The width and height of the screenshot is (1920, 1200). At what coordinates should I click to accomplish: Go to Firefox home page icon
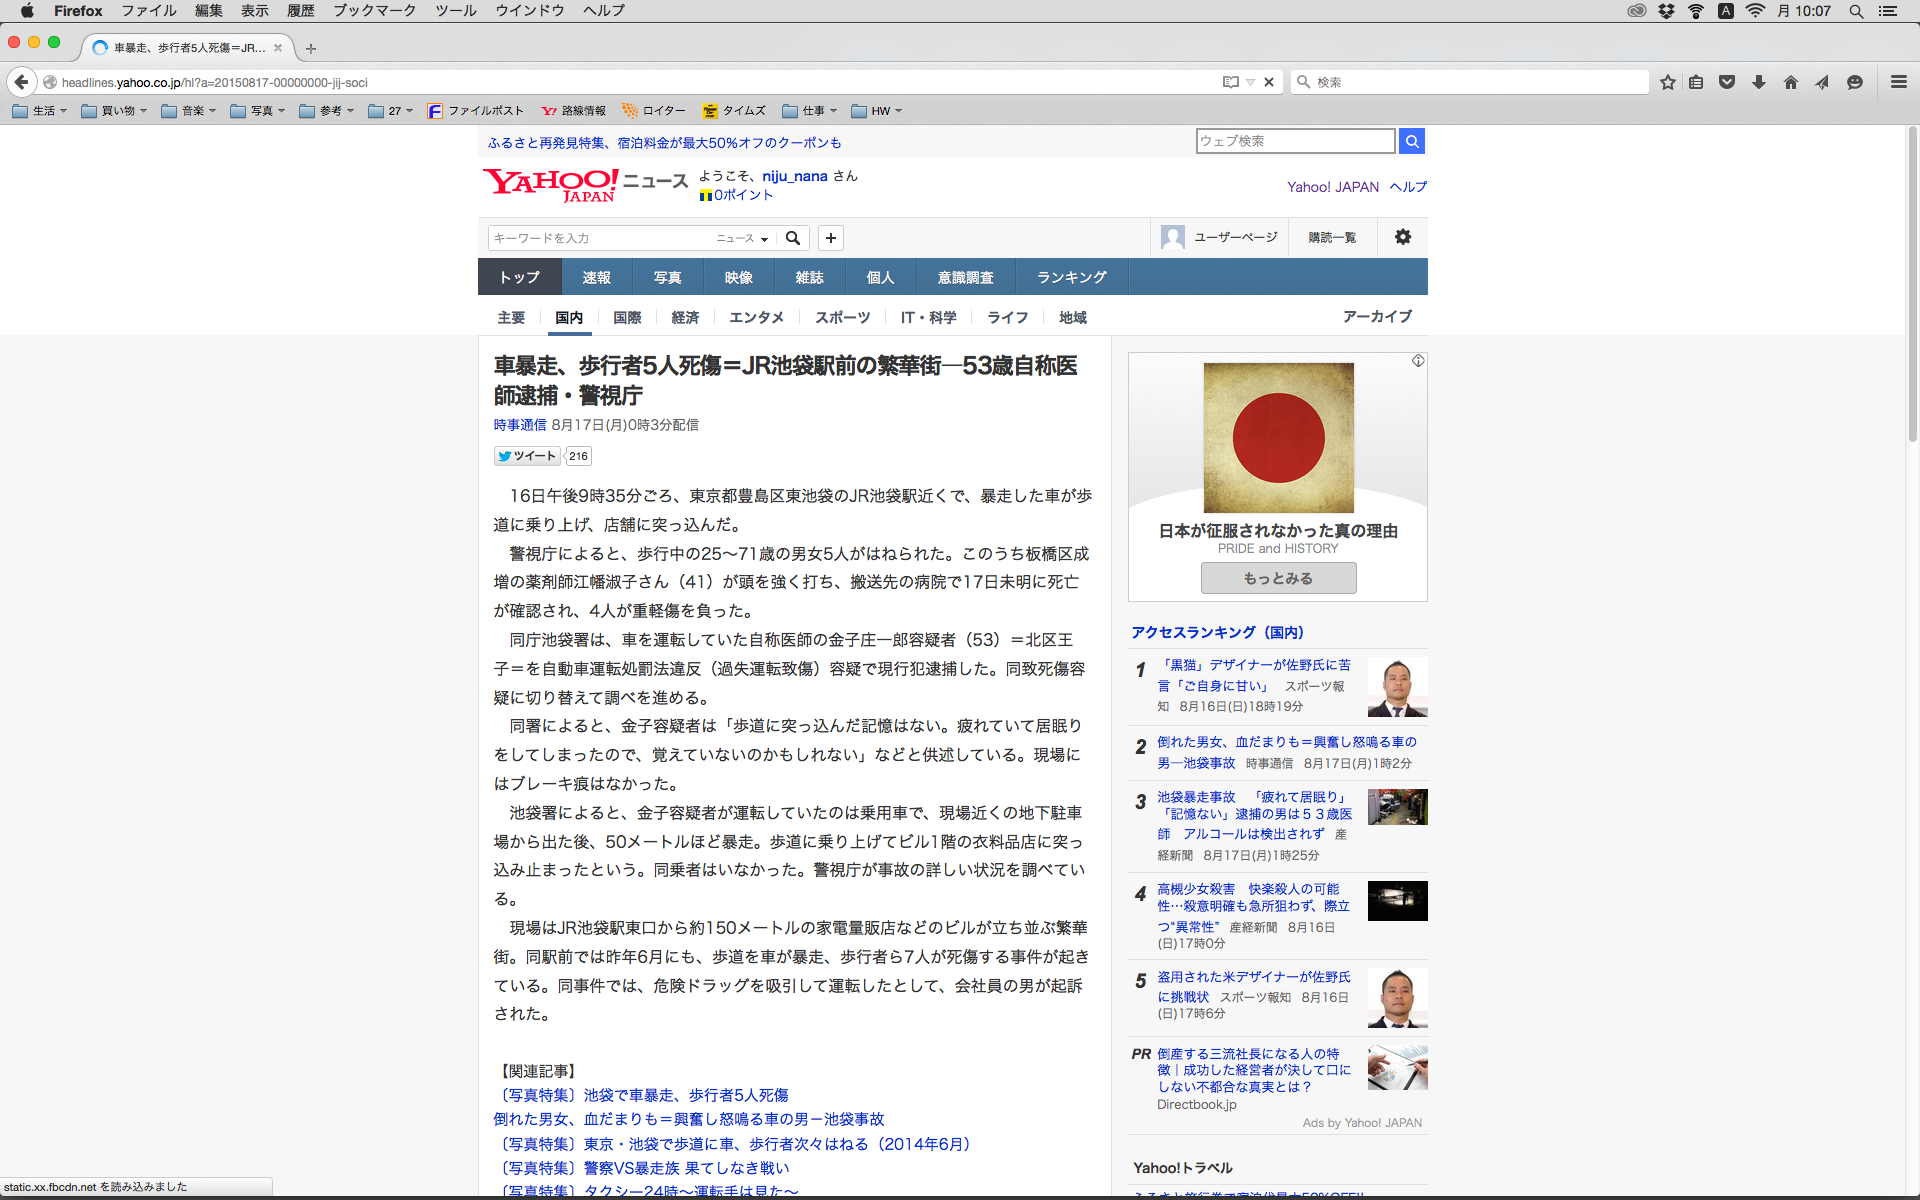(1790, 82)
